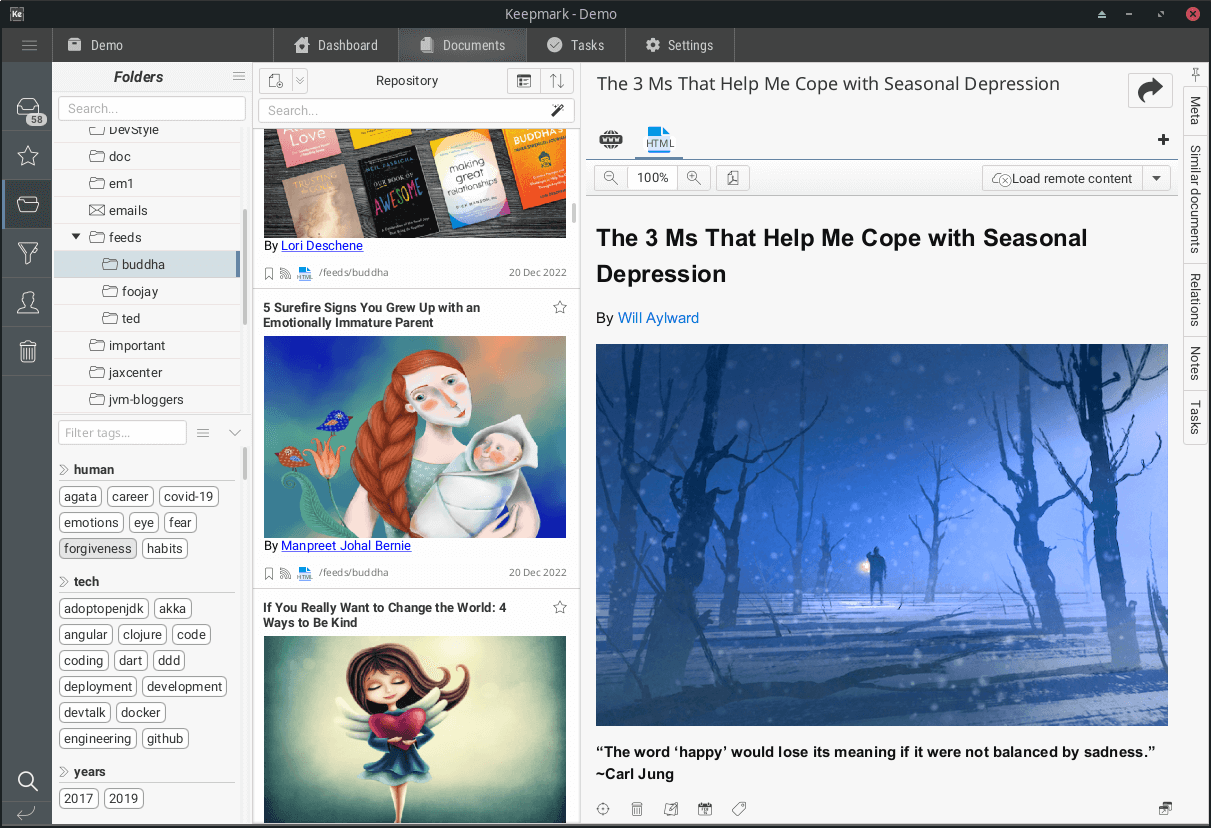The height and width of the screenshot is (828, 1211).
Task: Open the inbox icon with 58 badge
Action: point(28,110)
